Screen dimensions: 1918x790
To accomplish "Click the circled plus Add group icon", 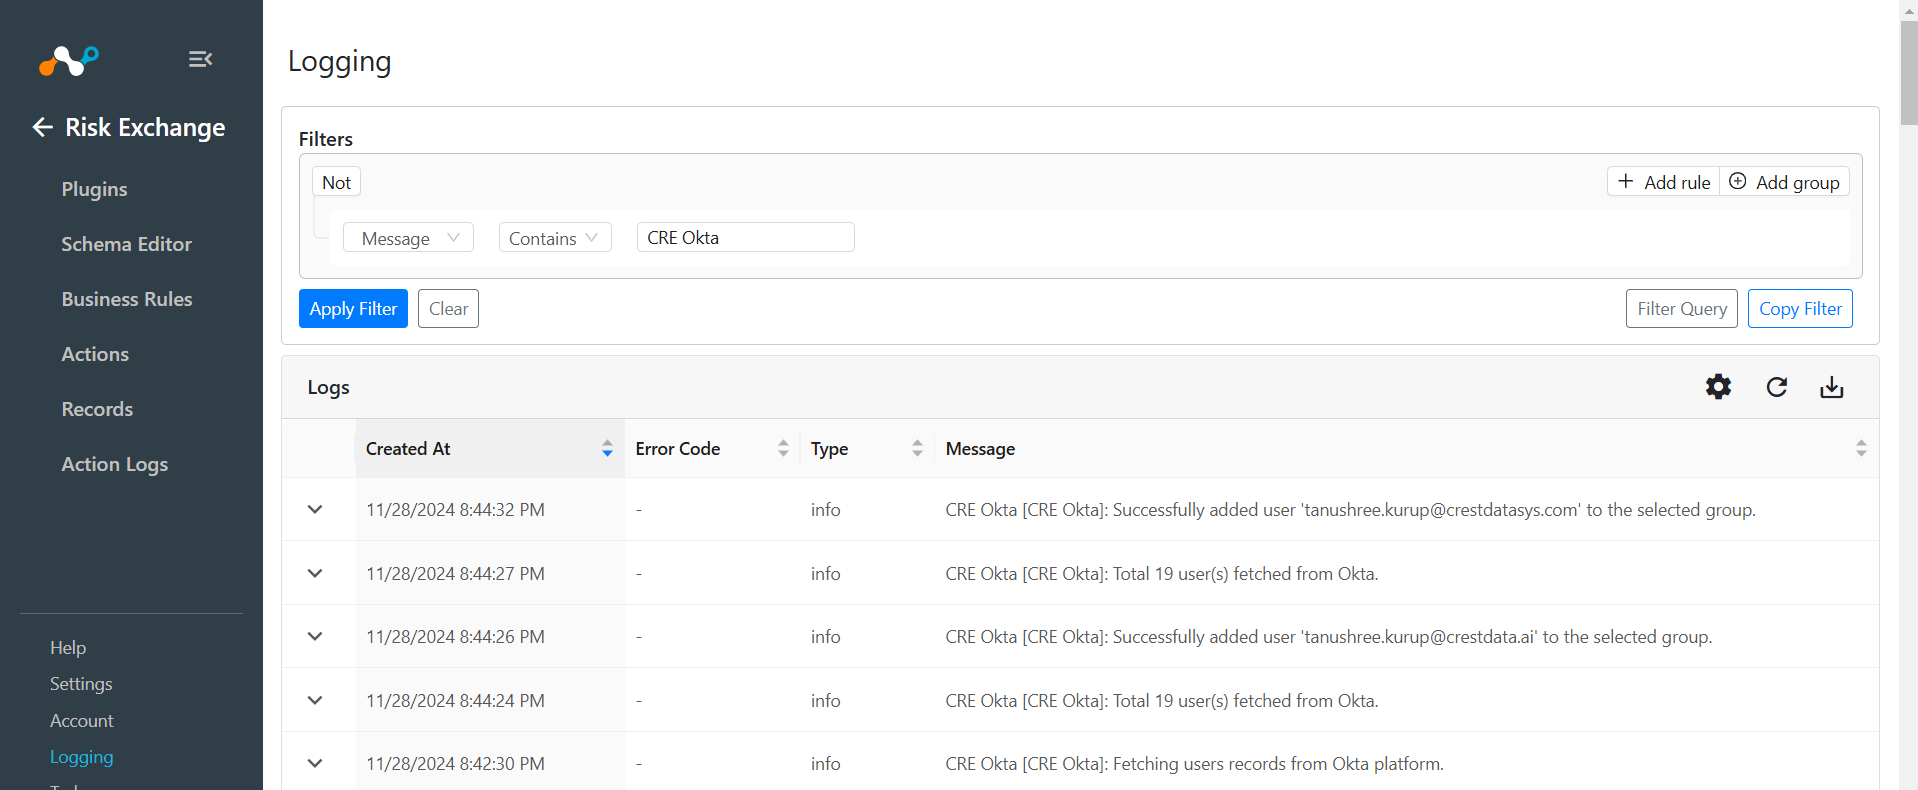I will (x=1738, y=181).
